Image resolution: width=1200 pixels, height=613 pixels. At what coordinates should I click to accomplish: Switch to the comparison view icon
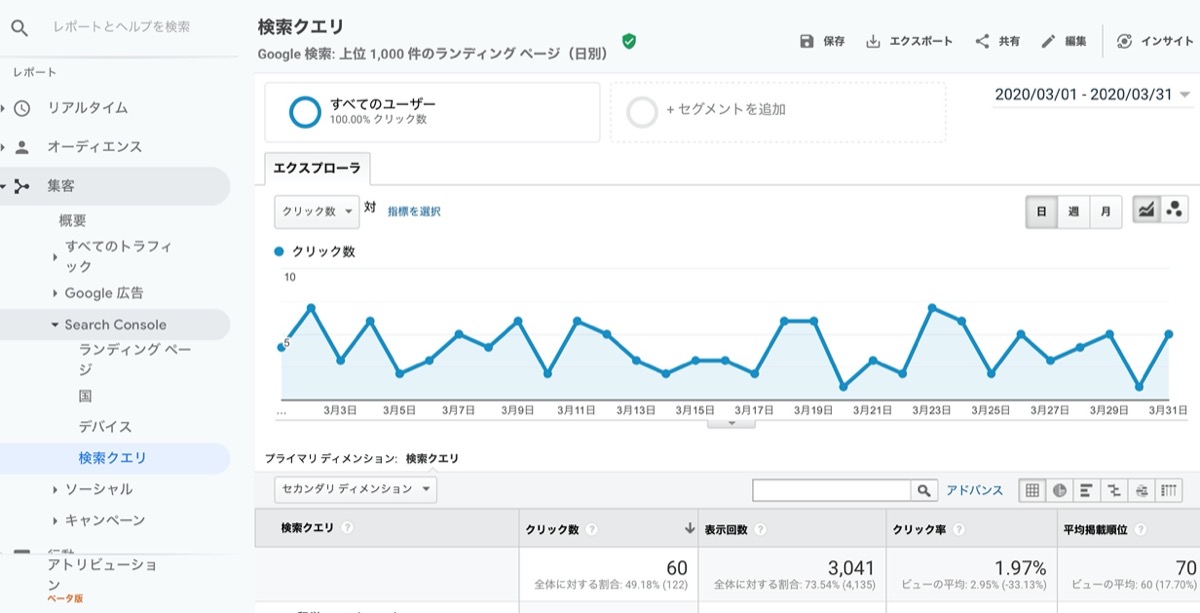[1114, 490]
